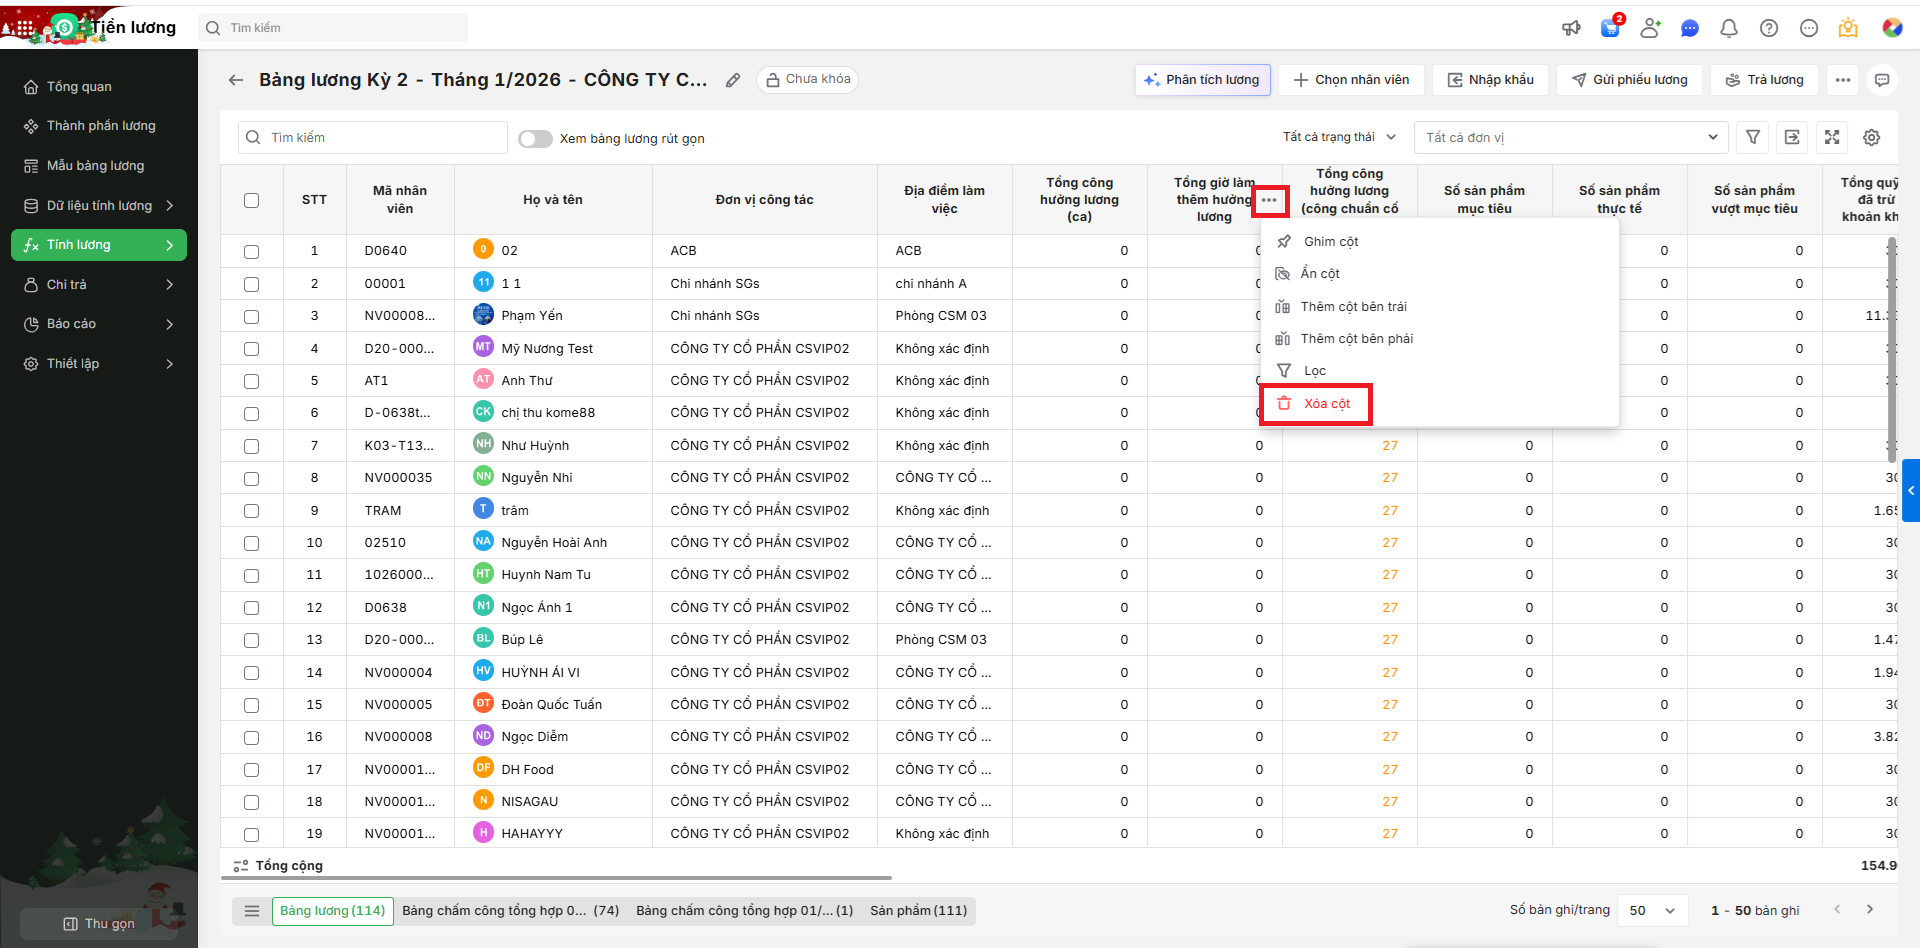Switch to the Sản phẩm (111) tab
1920x948 pixels.
(x=918, y=910)
